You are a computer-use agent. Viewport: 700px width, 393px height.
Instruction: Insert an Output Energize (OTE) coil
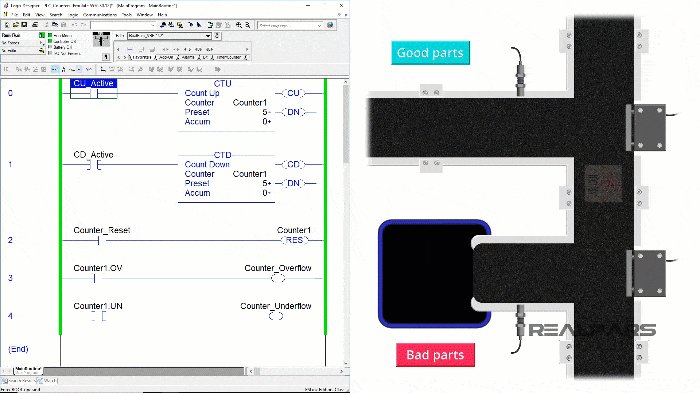pos(188,49)
